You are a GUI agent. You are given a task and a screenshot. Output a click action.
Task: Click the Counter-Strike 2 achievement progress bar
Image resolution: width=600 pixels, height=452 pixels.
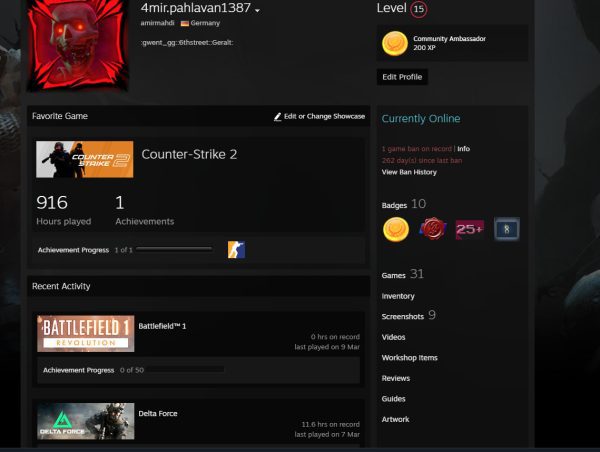(x=174, y=249)
